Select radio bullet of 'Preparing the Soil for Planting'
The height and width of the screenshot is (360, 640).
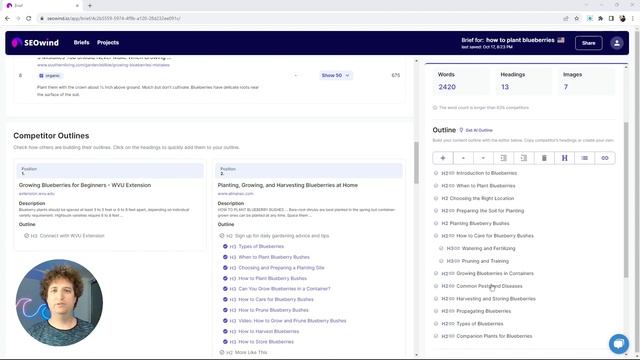click(x=436, y=211)
